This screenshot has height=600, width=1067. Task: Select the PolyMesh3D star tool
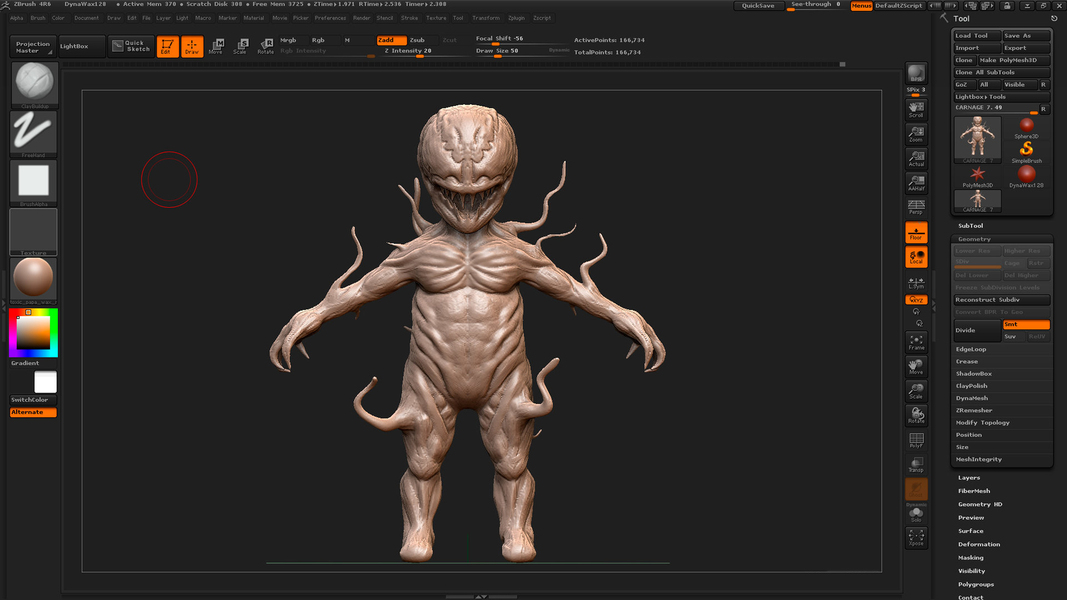pos(977,177)
